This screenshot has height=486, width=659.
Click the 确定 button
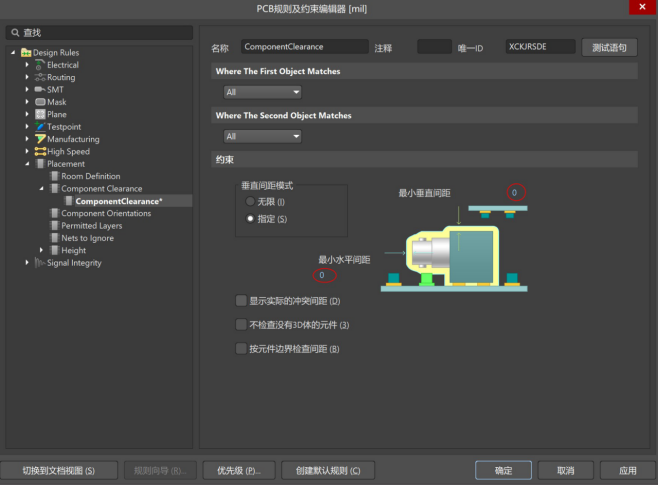pyautogui.click(x=503, y=470)
